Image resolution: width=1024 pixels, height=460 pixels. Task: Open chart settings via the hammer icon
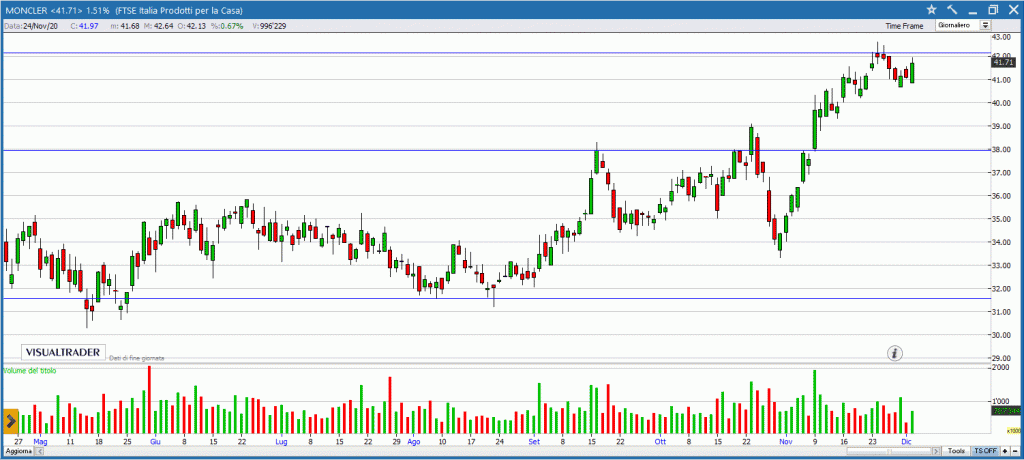(952, 9)
